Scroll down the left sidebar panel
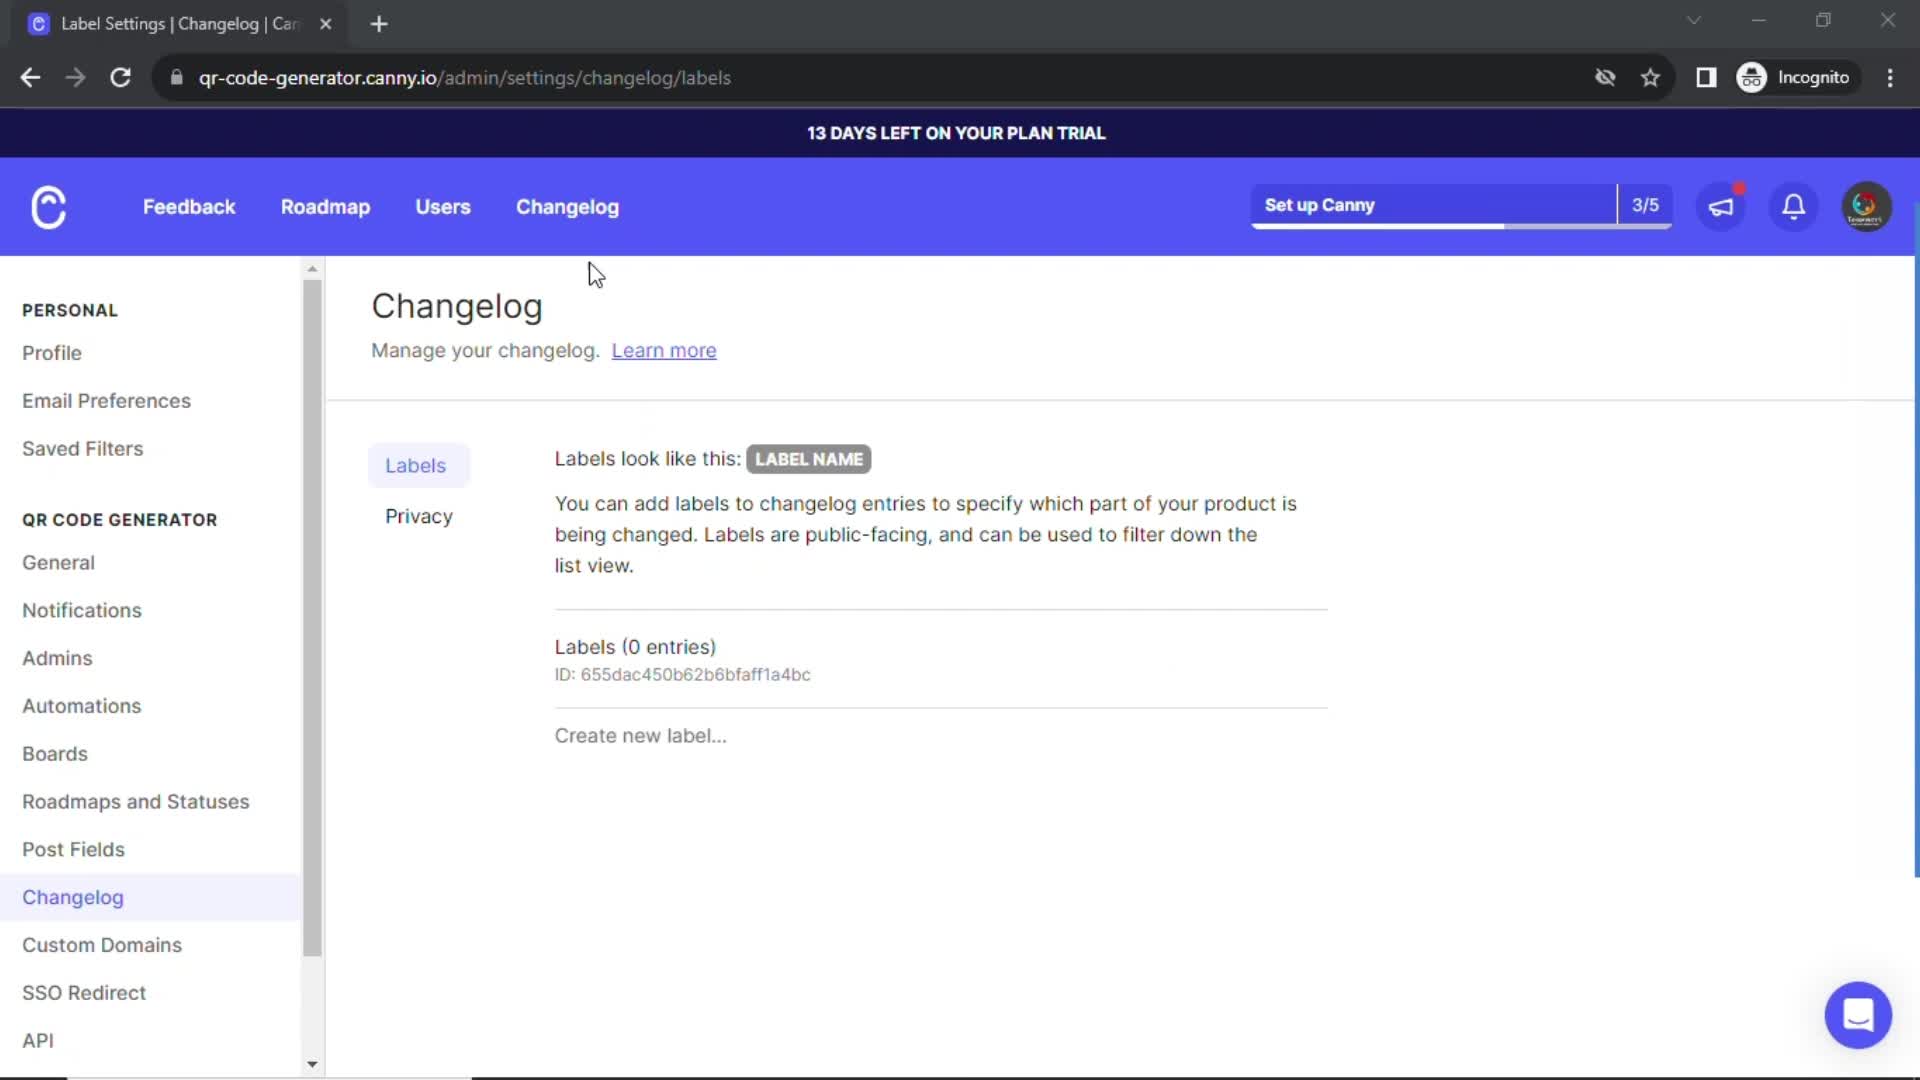 tap(313, 1064)
